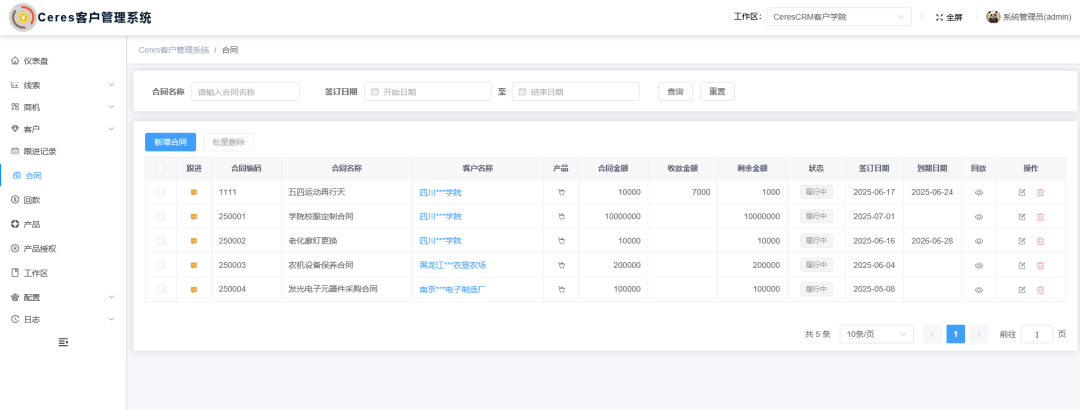
Task: Click the 新增合同 button
Action: 170,142
